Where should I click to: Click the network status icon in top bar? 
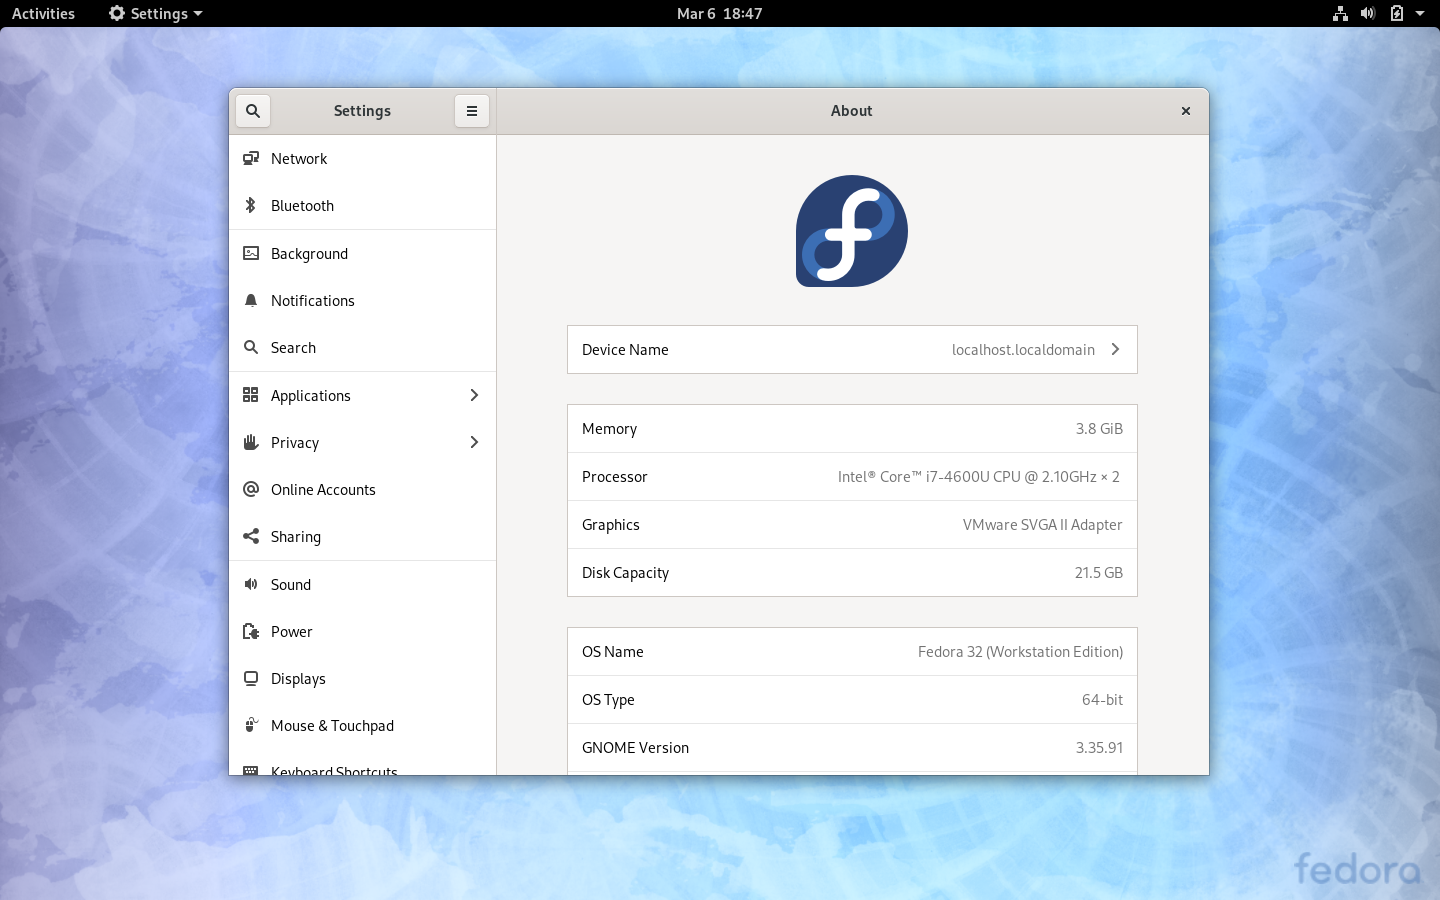(x=1340, y=14)
